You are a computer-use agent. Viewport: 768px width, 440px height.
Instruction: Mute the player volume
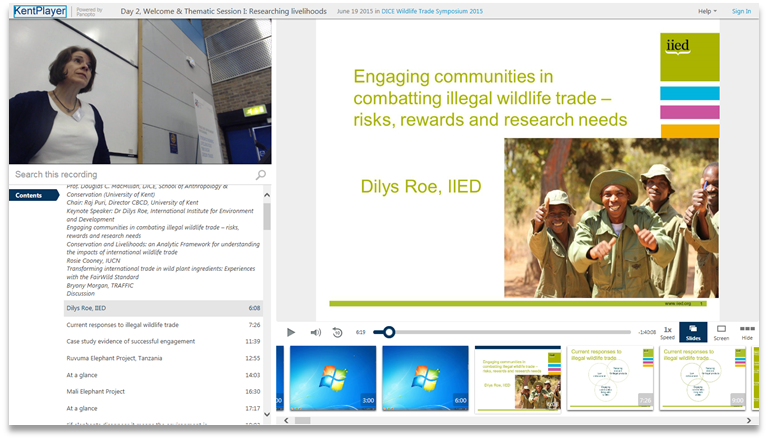point(315,332)
